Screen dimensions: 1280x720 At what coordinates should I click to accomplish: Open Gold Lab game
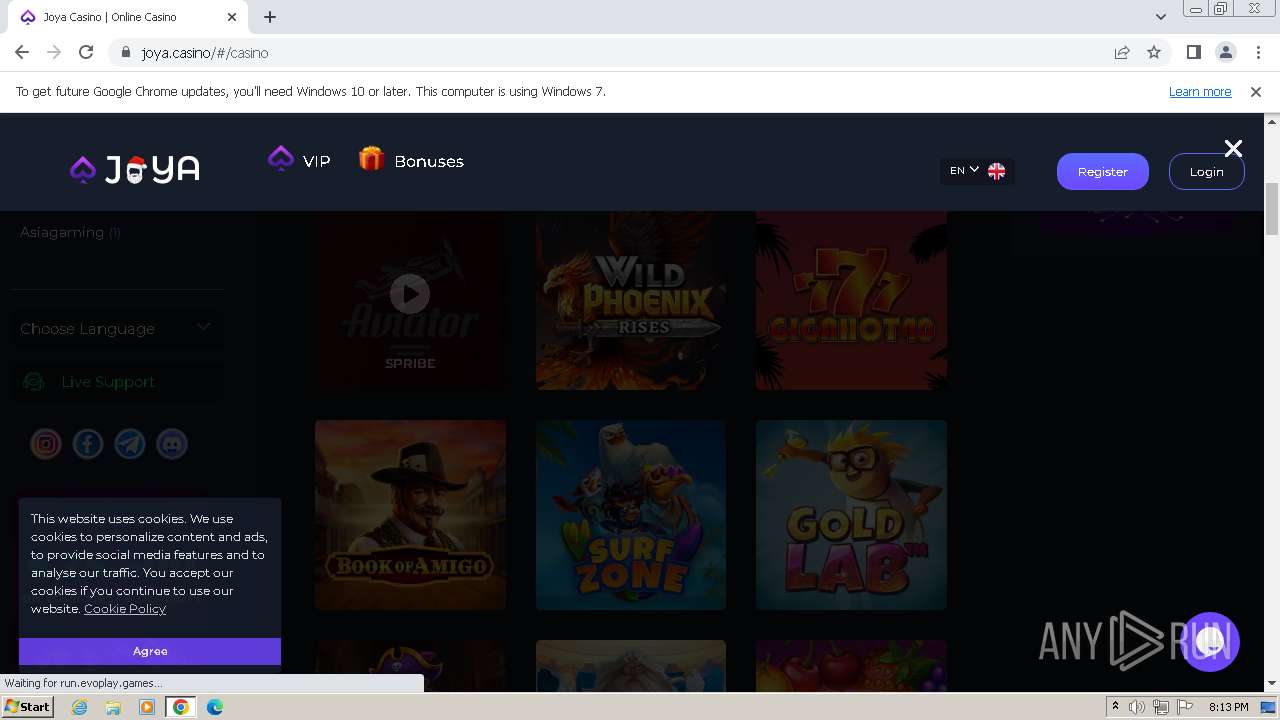coord(851,515)
